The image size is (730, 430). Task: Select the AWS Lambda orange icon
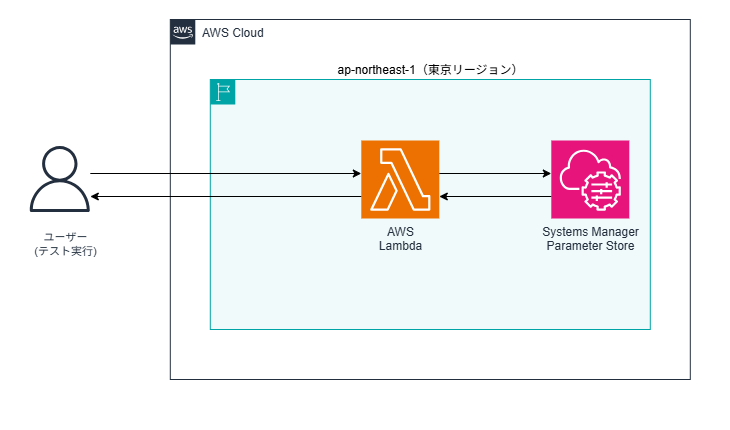[x=400, y=179]
